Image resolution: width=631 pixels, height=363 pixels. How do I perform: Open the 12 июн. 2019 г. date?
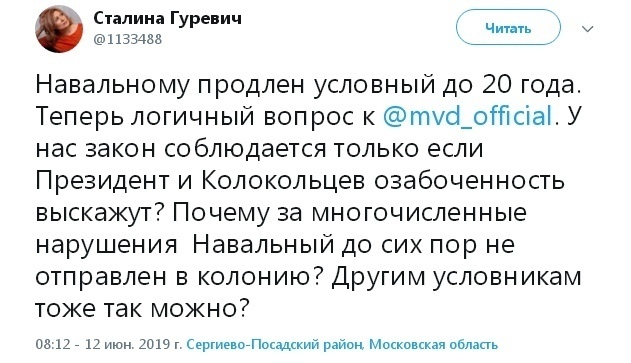pyautogui.click(x=134, y=344)
